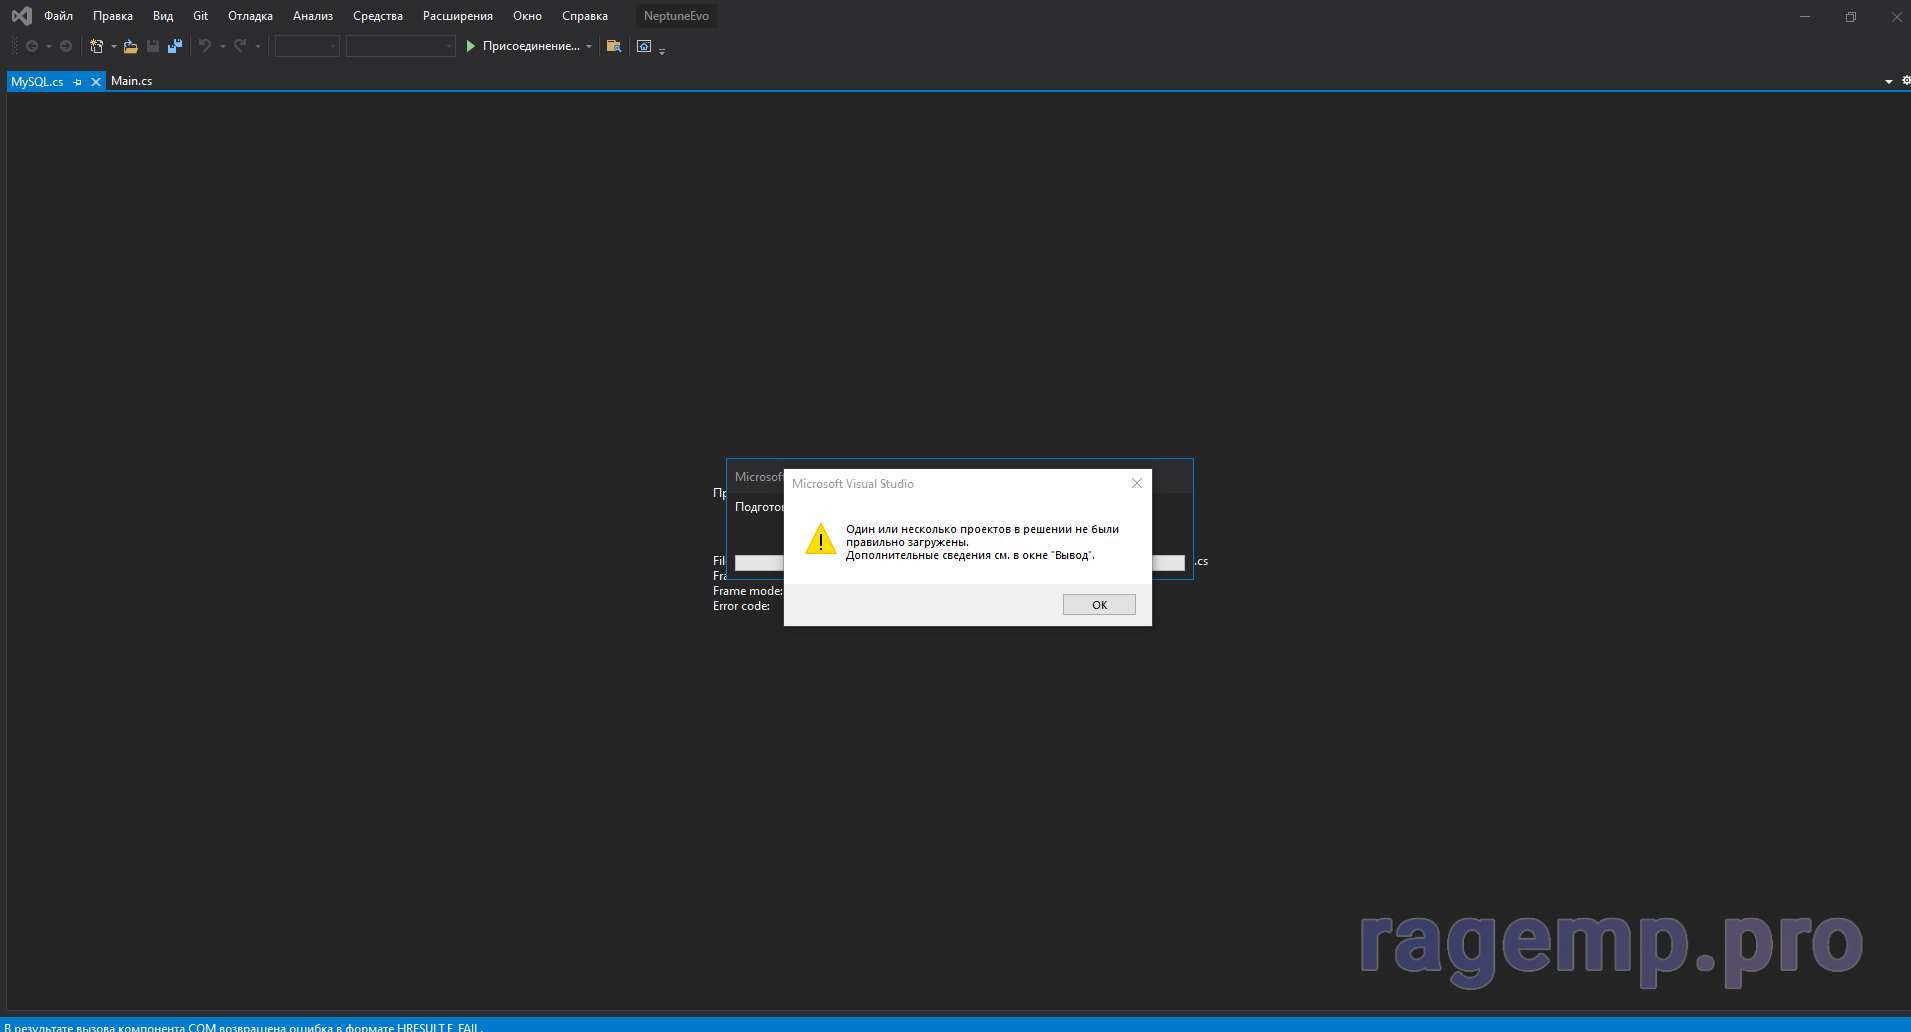Click the Visual Studio logo icon
This screenshot has width=1911, height=1032.
tap(21, 16)
